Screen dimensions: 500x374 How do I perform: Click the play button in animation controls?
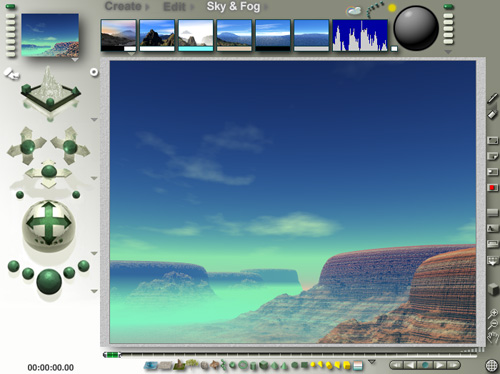click(x=439, y=365)
